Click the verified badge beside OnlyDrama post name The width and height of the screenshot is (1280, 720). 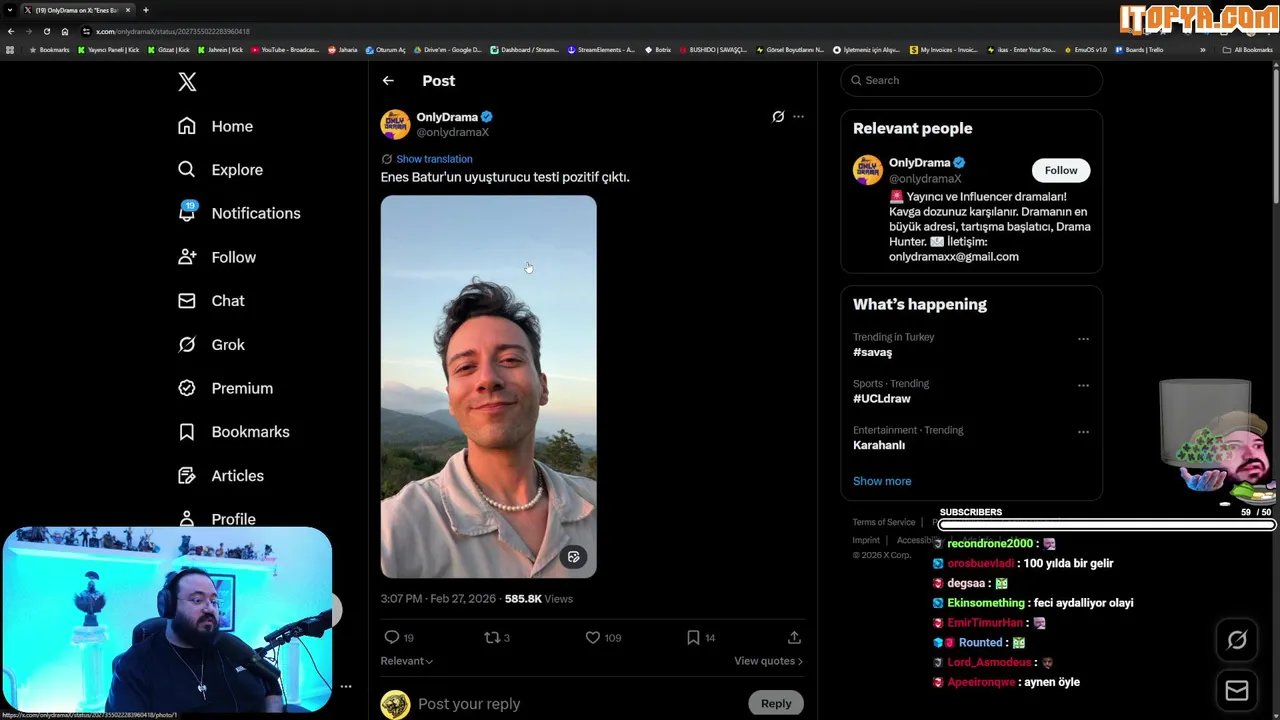pos(486,117)
